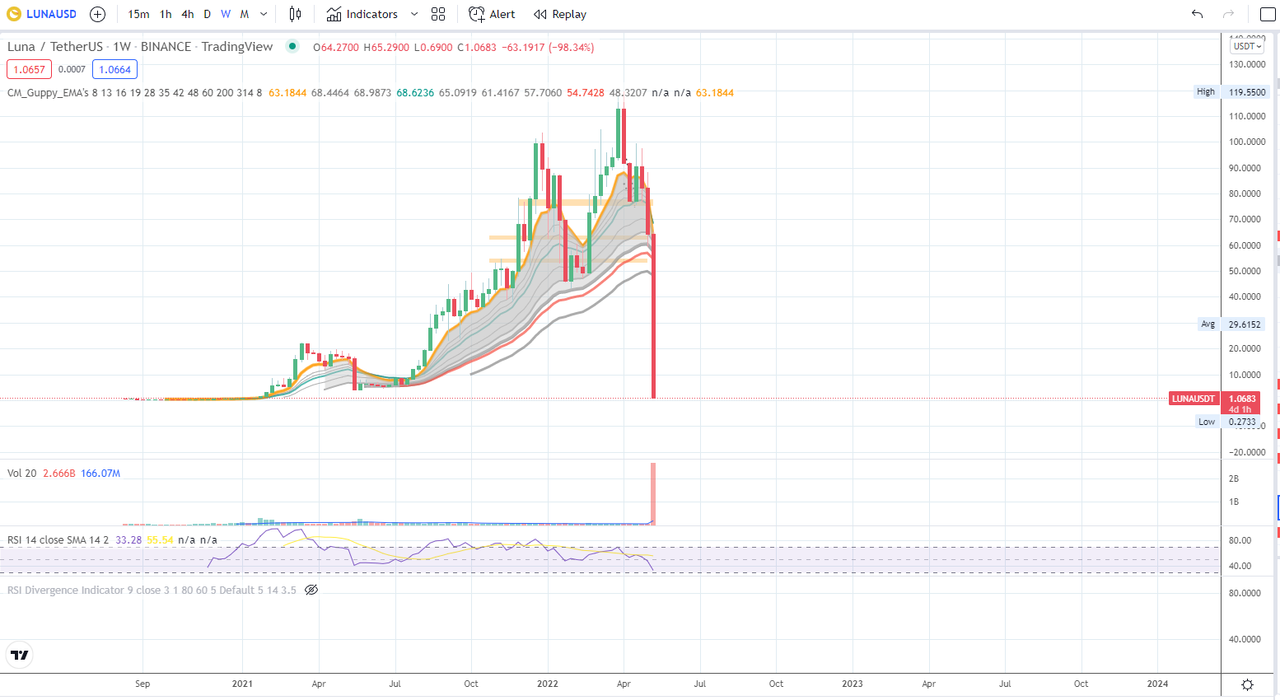Click the RSI value 33.28

tap(129, 540)
